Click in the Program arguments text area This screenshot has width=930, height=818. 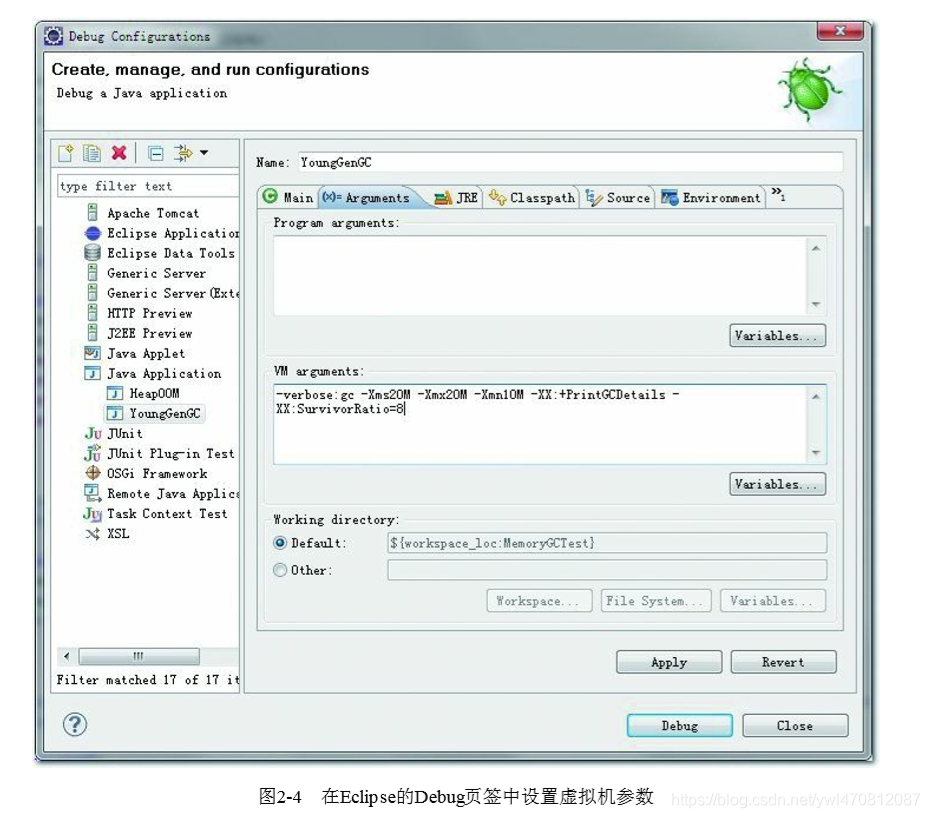point(540,275)
